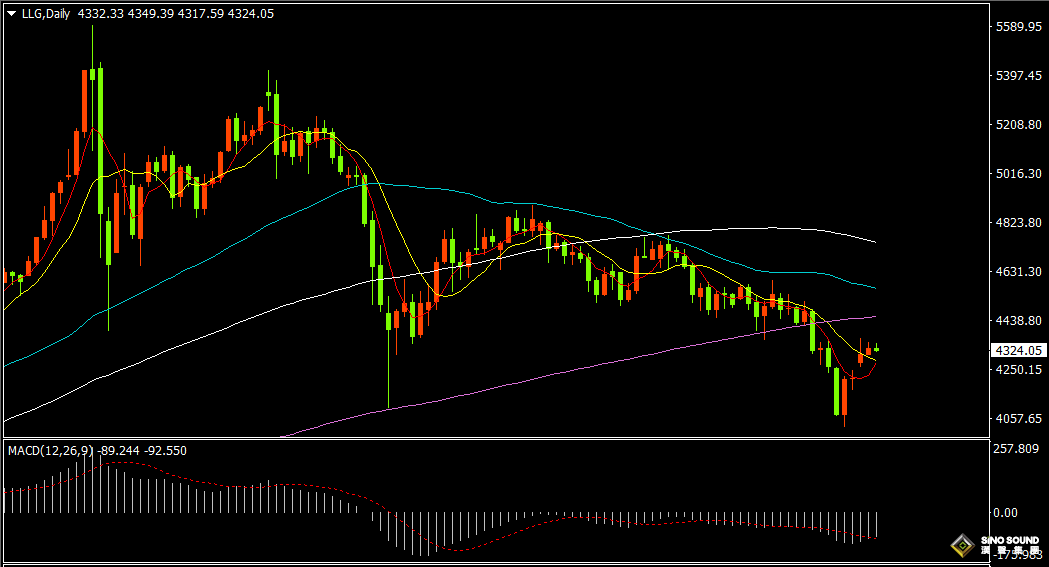The width and height of the screenshot is (1049, 567).
Task: Select the high value 4349.39 in header
Action: [151, 13]
